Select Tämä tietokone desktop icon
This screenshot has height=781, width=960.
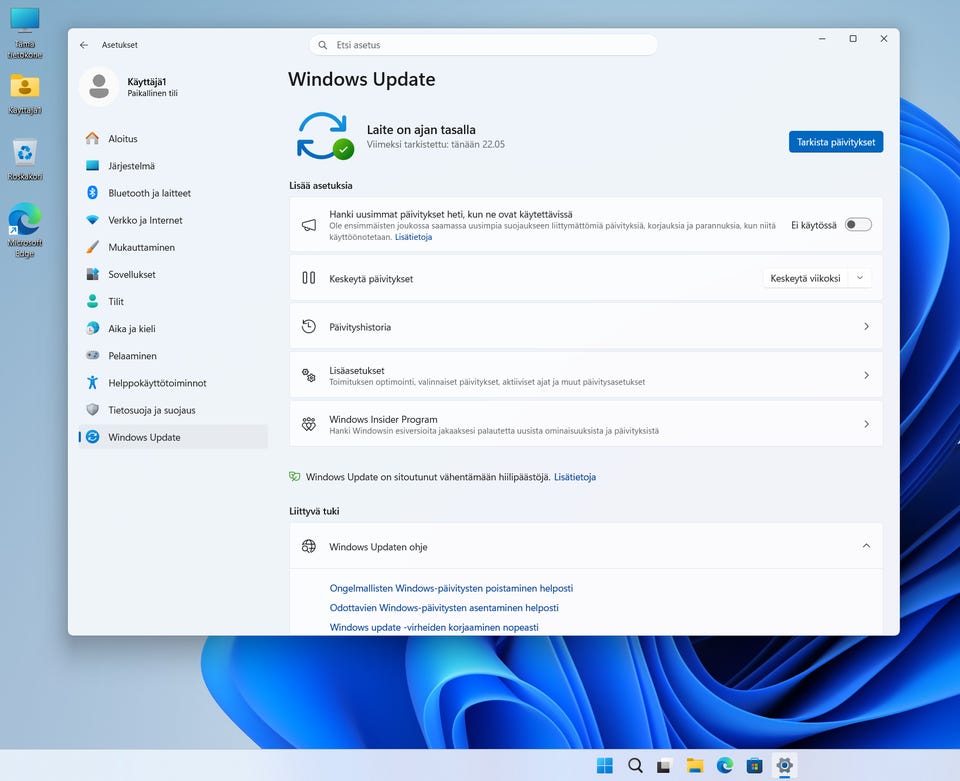tap(24, 33)
